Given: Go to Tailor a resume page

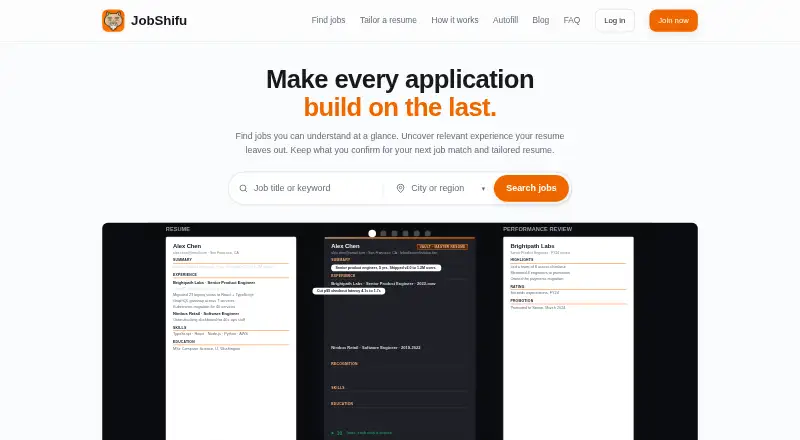Looking at the screenshot, I should 388,20.
